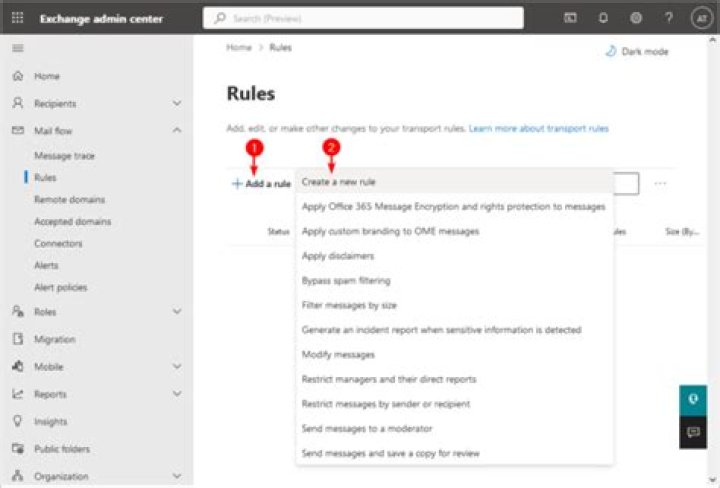This screenshot has height=488, width=720.
Task: Select Send messages and save a copy
Action: (455, 454)
